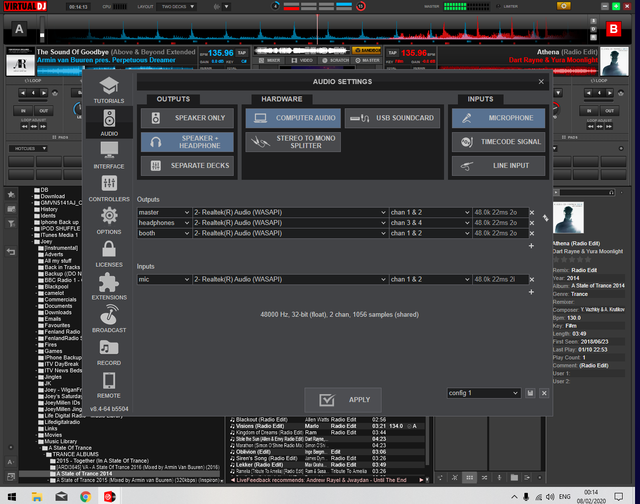Click deck A loop Out button

[x=43, y=111]
